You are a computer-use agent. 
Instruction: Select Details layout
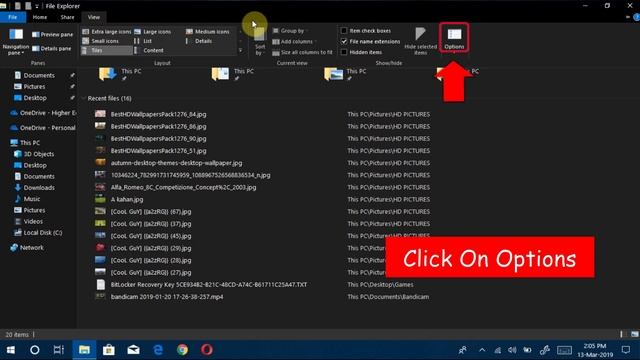(199, 41)
